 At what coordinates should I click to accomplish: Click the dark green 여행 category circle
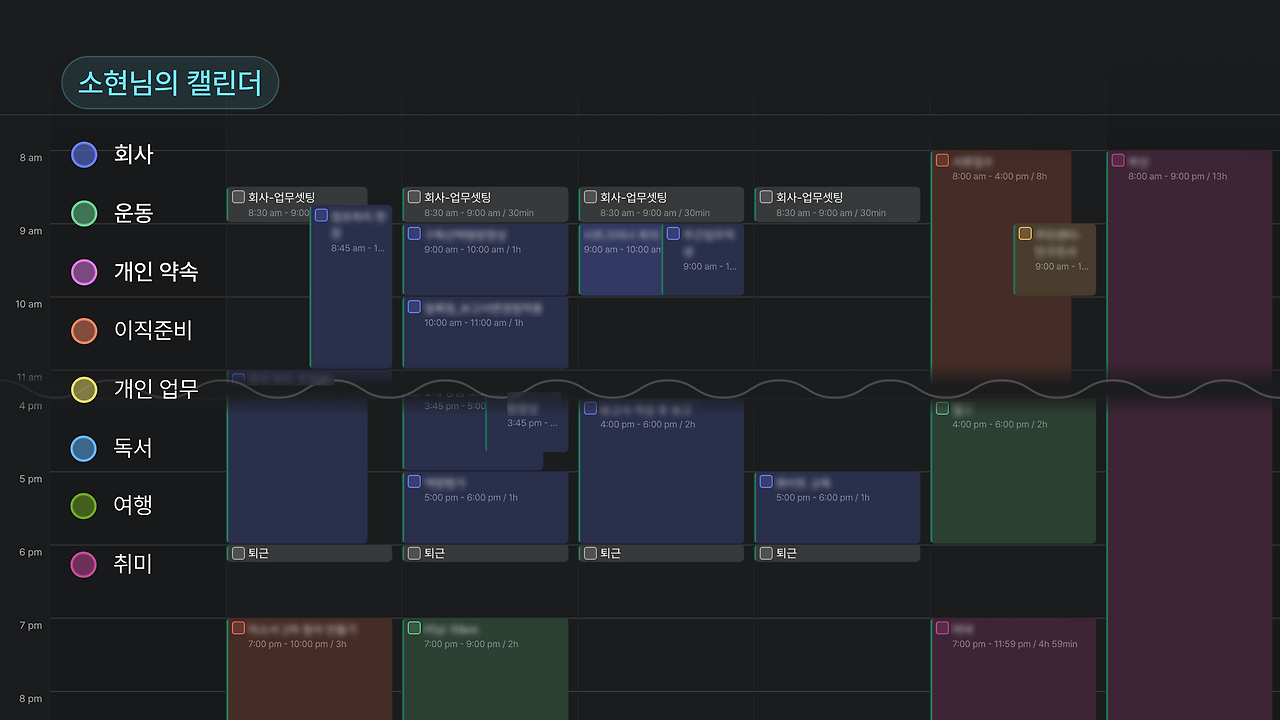84,506
